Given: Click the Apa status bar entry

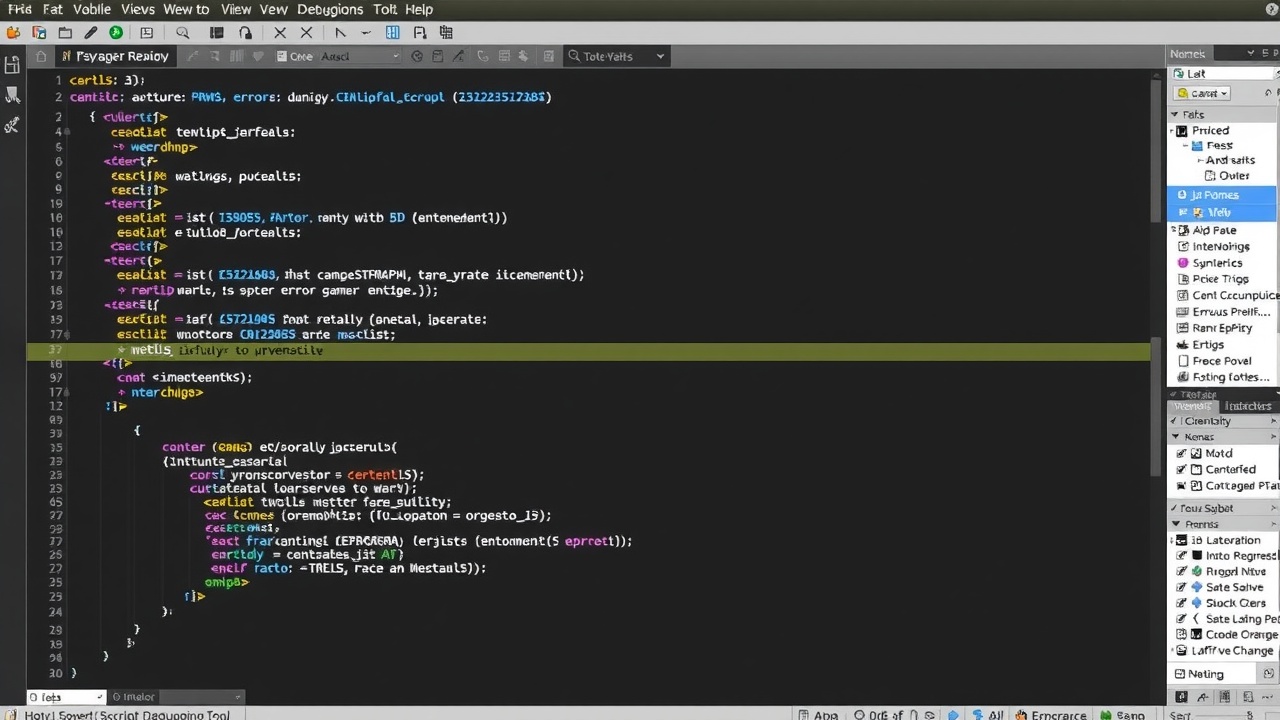Looking at the screenshot, I should 817,715.
